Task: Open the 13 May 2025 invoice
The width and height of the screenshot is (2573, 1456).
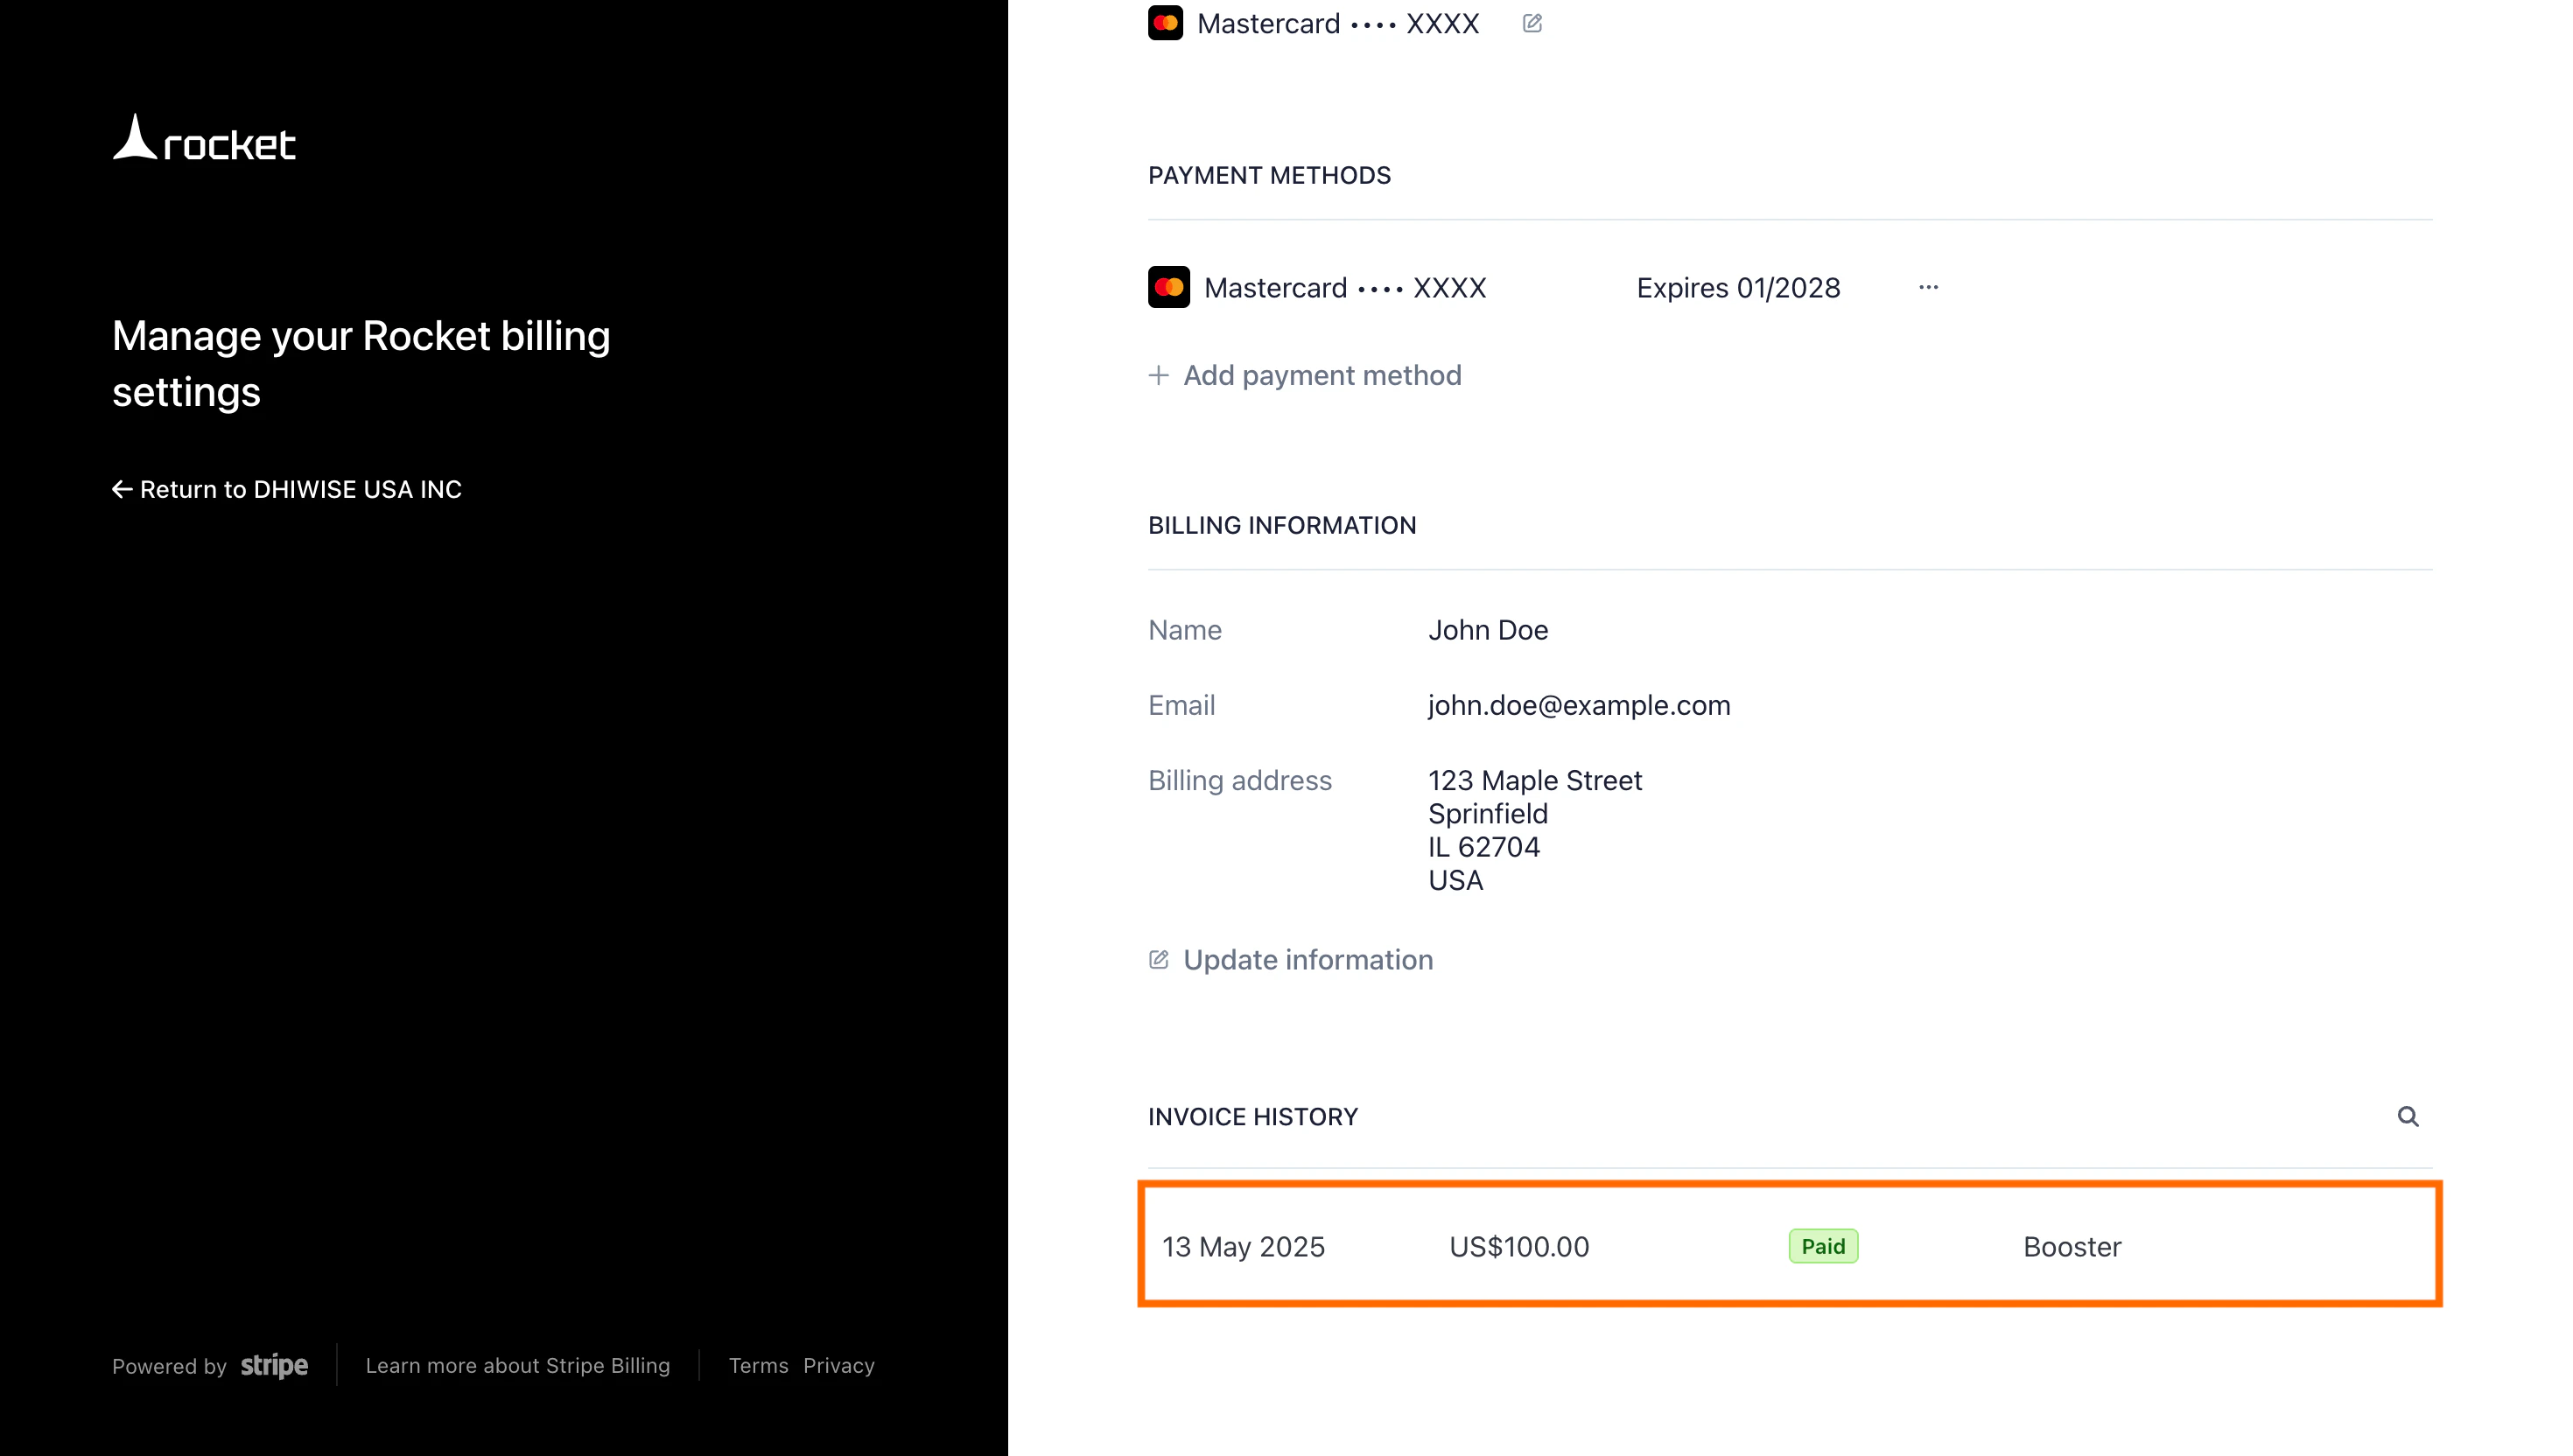Action: click(1242, 1247)
